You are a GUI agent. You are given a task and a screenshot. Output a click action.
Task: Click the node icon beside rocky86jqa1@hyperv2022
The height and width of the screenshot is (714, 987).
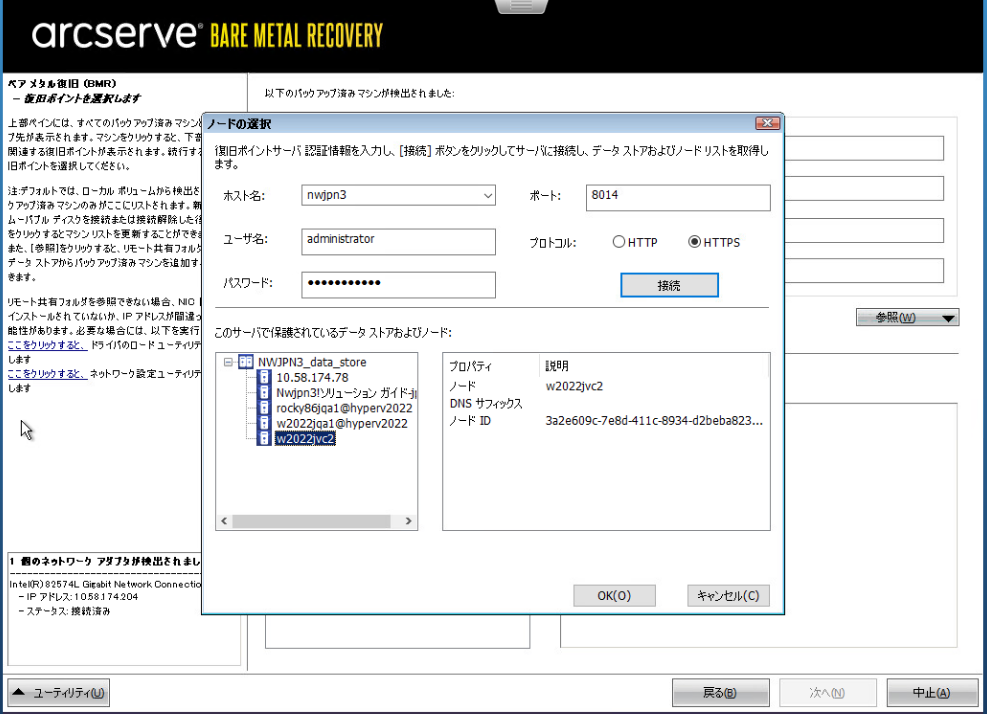[x=264, y=407]
